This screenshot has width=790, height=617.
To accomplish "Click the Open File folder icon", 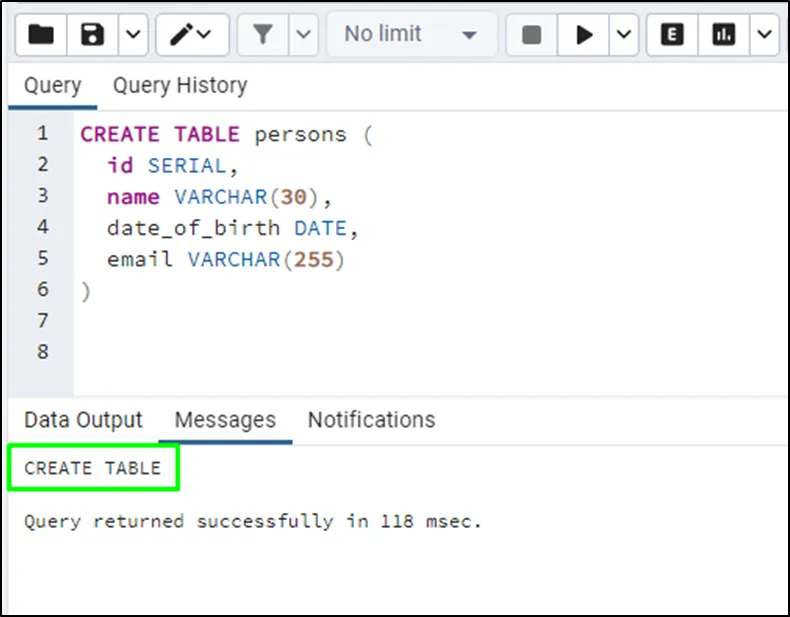I will point(41,35).
